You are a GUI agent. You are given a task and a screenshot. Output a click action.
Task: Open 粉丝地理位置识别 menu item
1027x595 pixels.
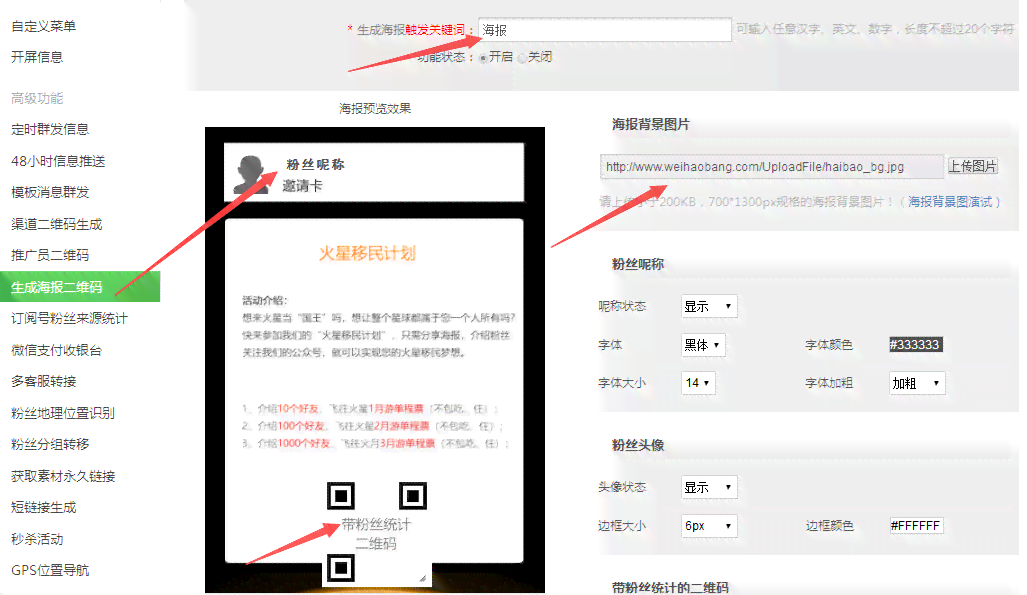[63, 413]
